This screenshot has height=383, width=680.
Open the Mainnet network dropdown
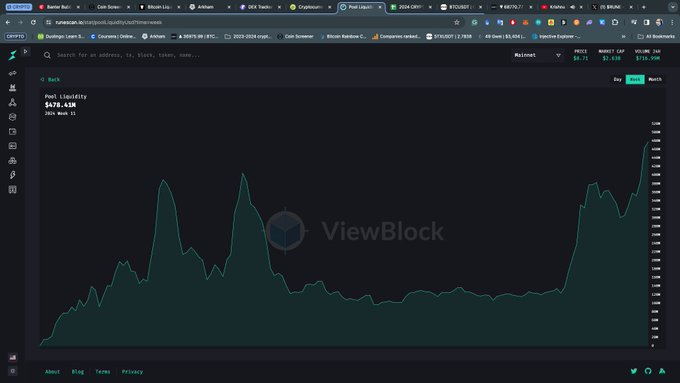[x=537, y=55]
